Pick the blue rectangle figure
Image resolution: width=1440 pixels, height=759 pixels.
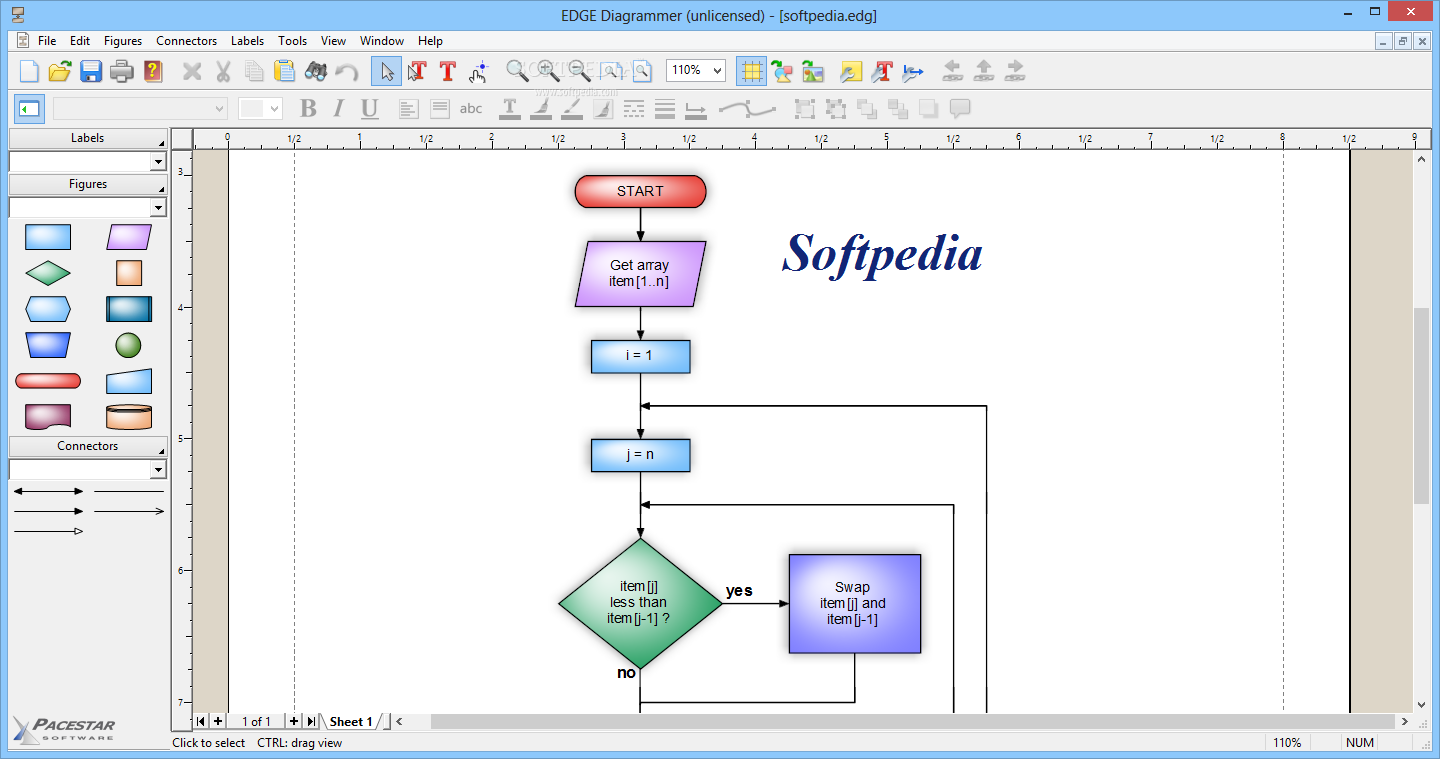[x=48, y=237]
